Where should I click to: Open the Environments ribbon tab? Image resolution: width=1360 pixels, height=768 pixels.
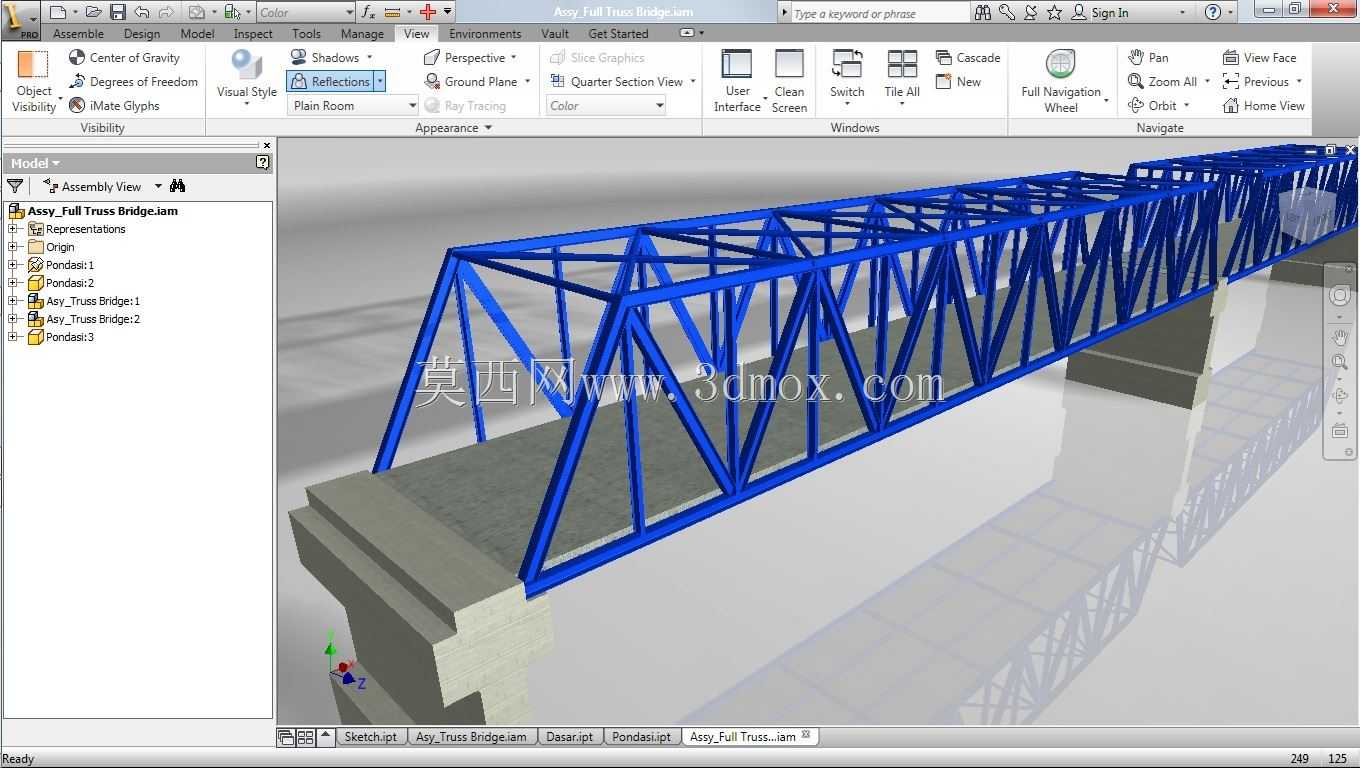[x=485, y=33]
